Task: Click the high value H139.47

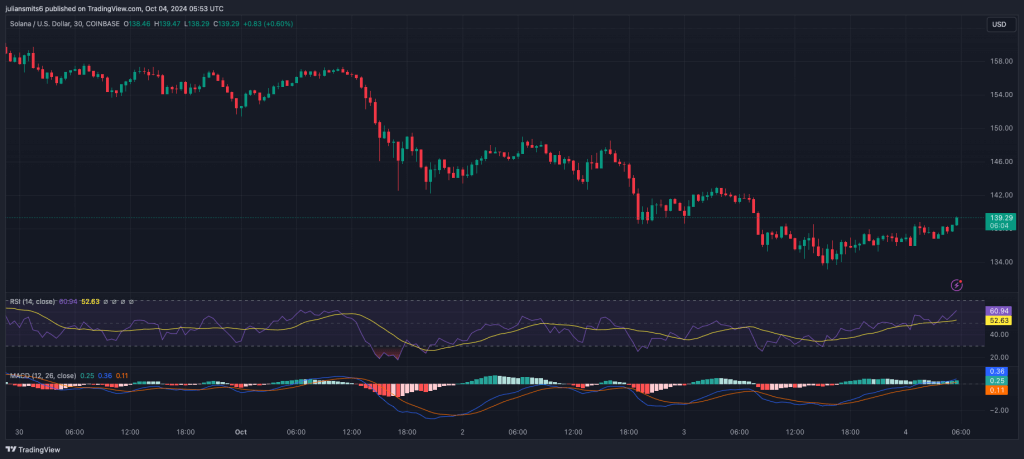Action: click(167, 24)
